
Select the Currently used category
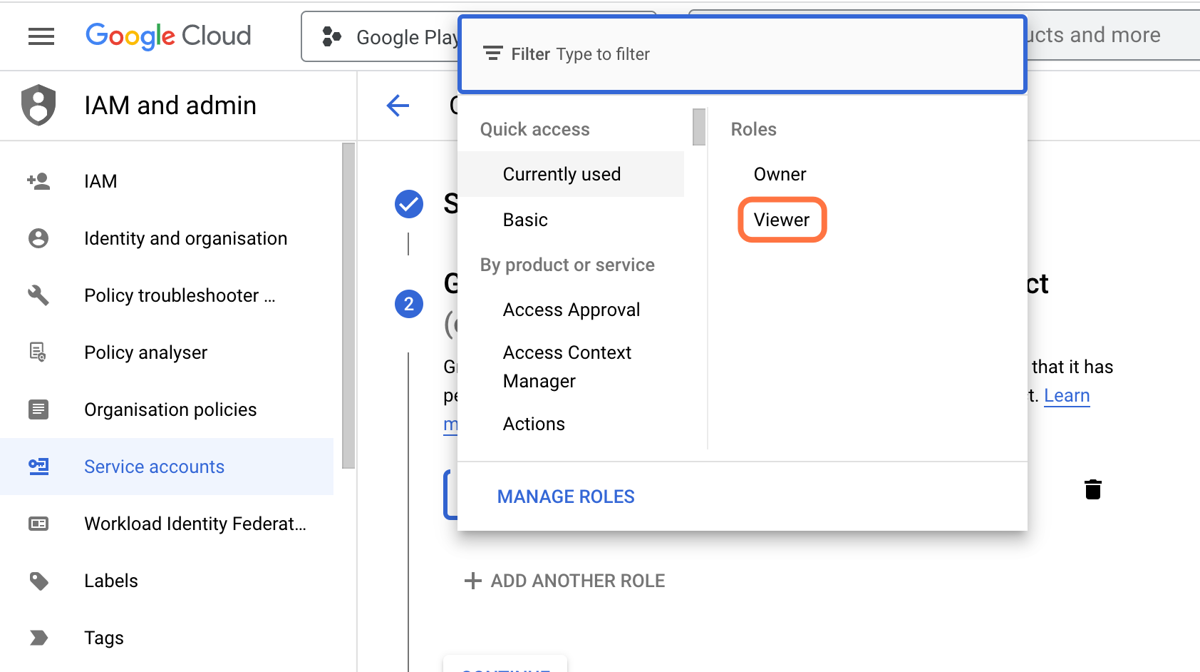571,174
